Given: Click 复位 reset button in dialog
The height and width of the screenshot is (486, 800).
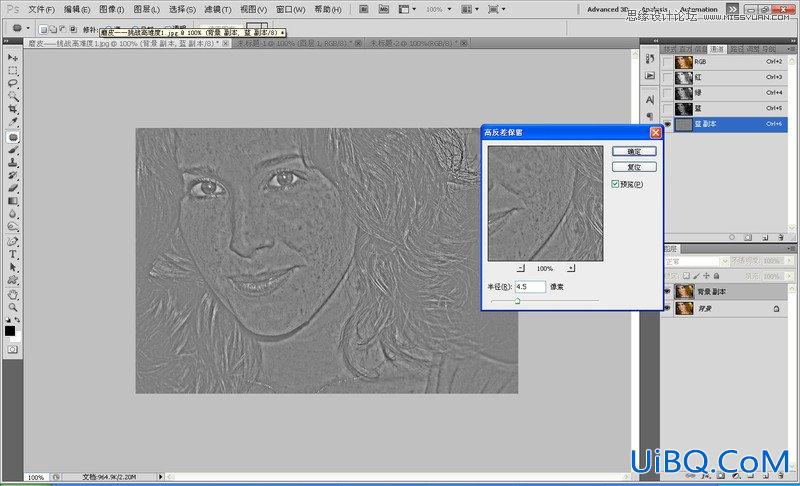Looking at the screenshot, I should pos(634,167).
